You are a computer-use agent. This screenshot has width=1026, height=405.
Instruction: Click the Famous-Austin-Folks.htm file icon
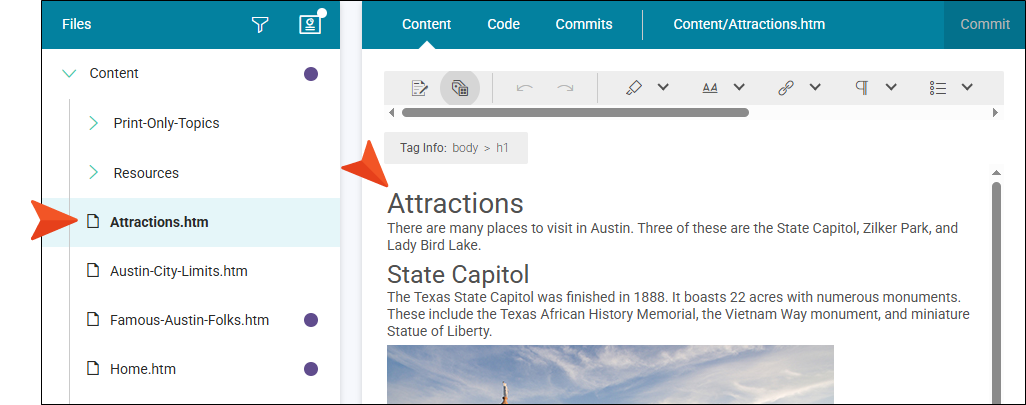tap(94, 319)
